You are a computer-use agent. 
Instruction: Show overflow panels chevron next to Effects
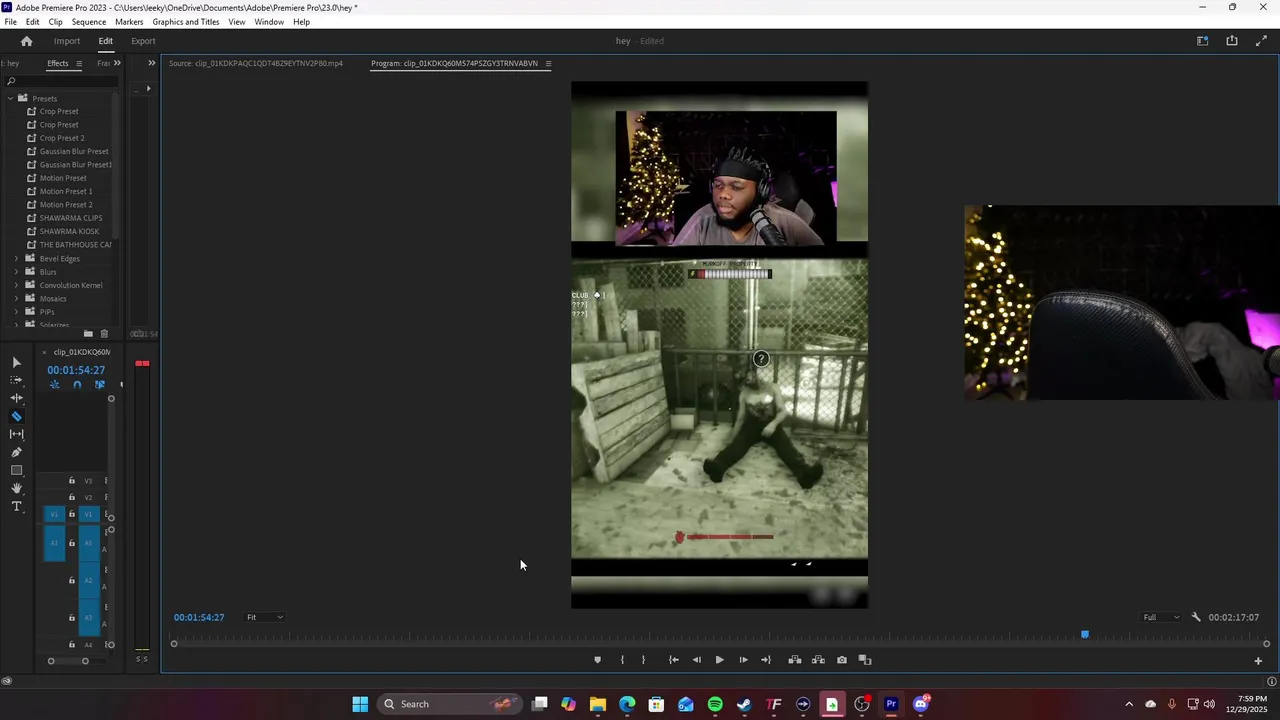(117, 63)
